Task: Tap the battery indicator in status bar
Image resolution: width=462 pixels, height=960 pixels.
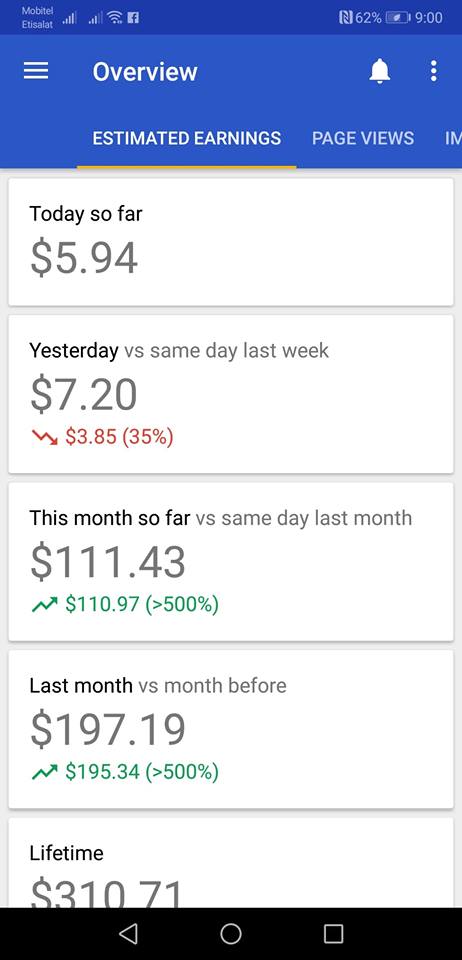Action: tap(398, 18)
